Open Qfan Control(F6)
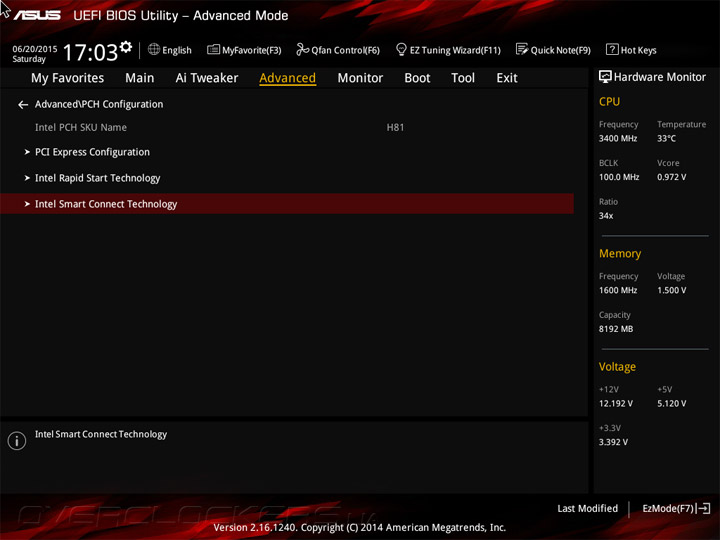 point(338,50)
